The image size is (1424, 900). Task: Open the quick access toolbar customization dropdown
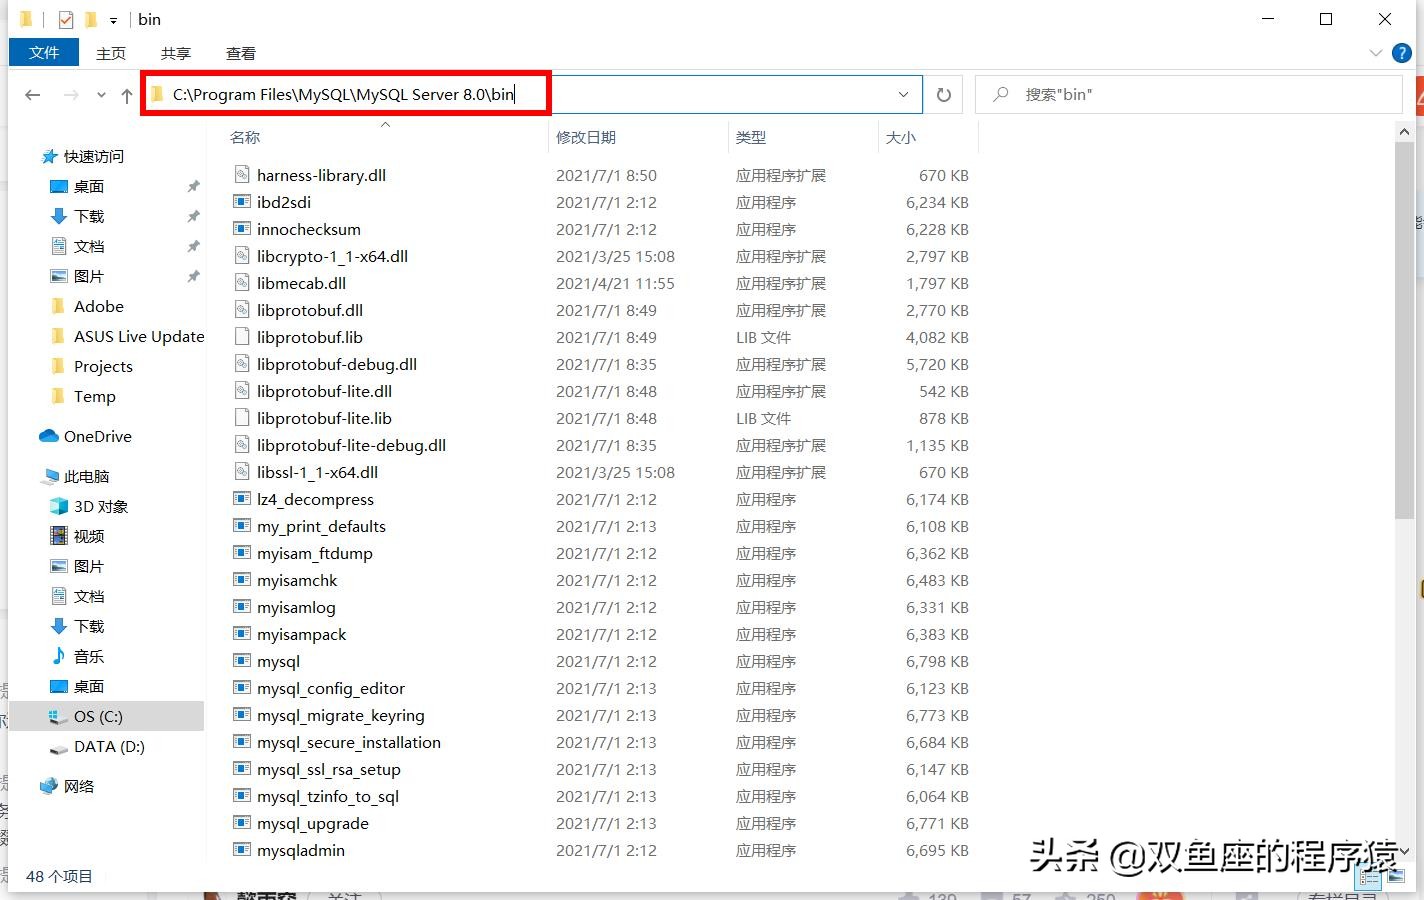click(x=112, y=19)
